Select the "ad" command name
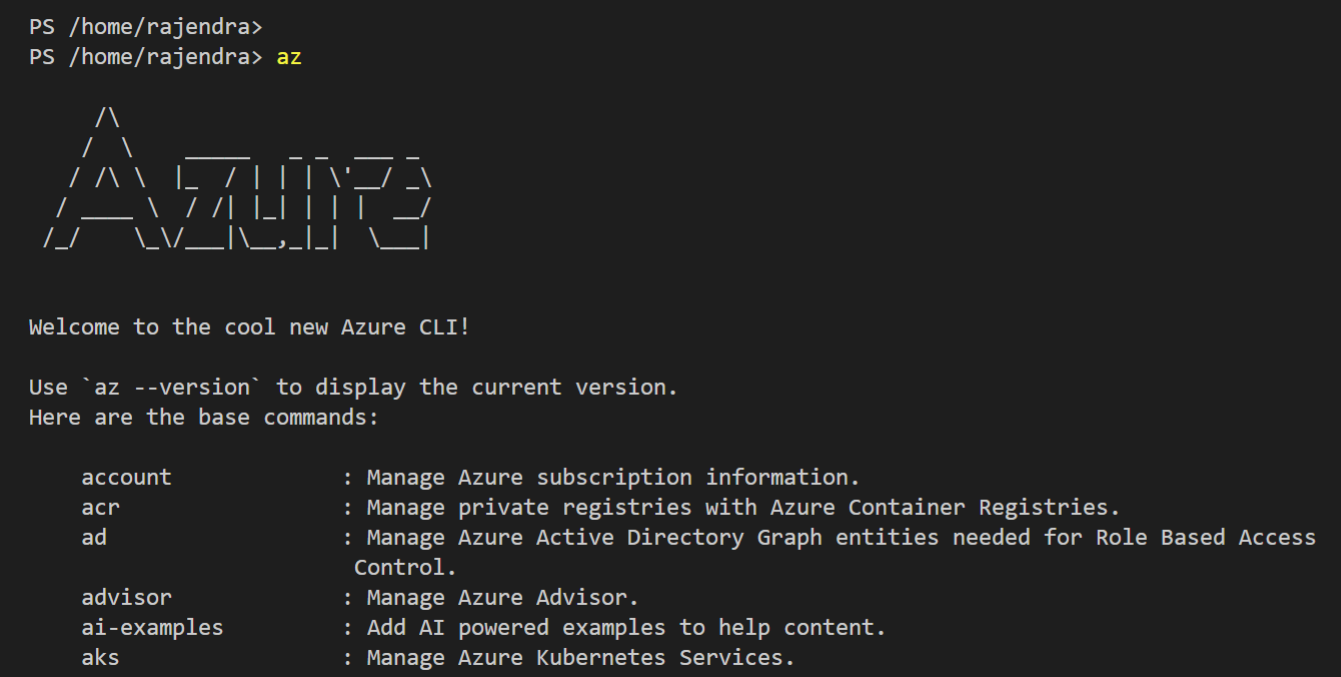The height and width of the screenshot is (677, 1341). coord(94,537)
